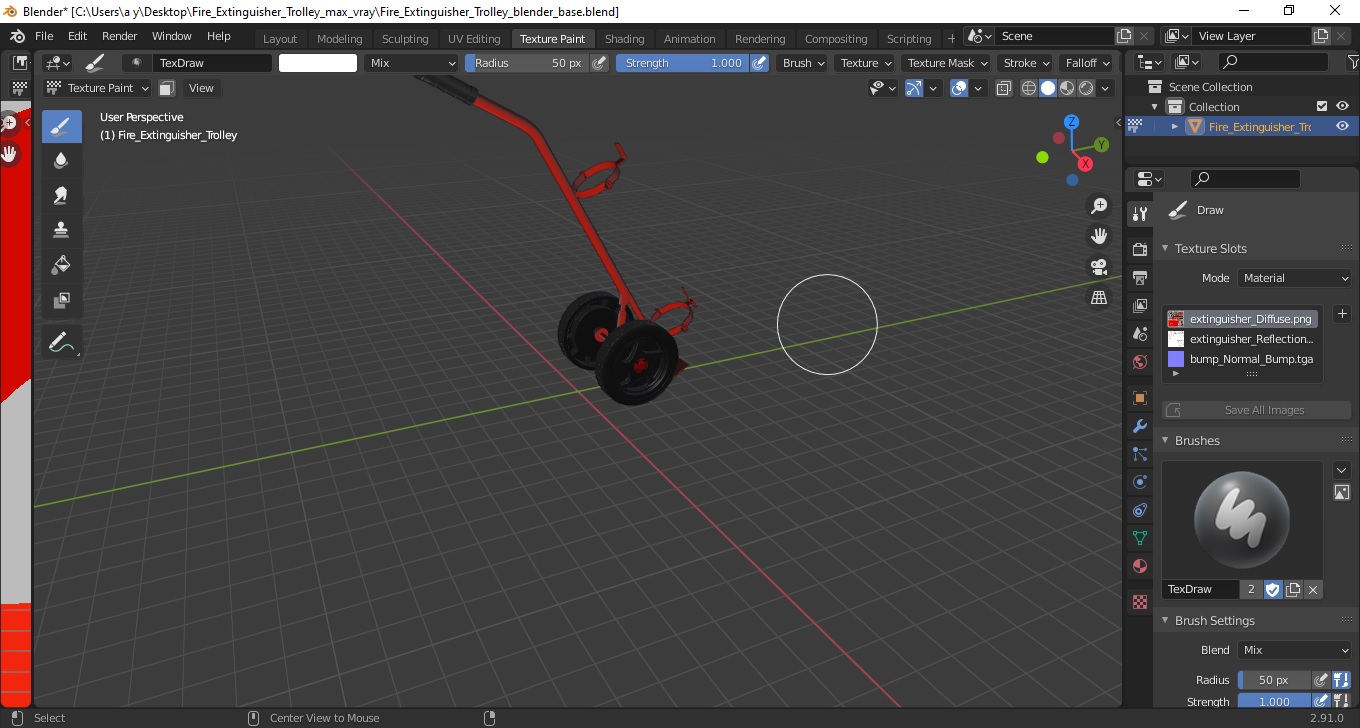The image size is (1360, 728).
Task: Open the World properties tab
Action: click(x=1139, y=362)
